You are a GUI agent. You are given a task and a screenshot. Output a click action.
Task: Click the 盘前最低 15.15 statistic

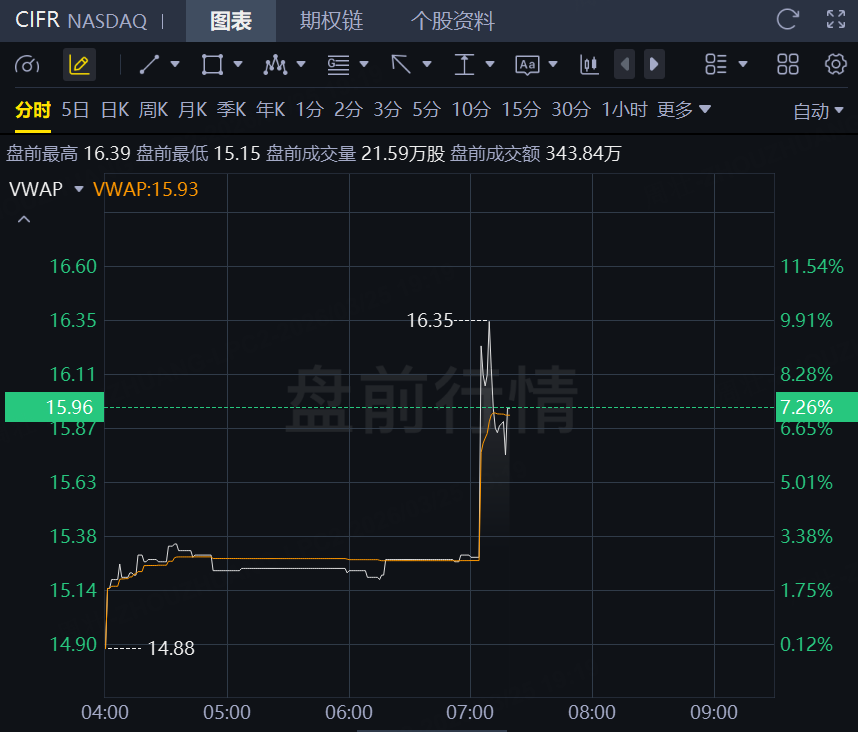click(198, 154)
